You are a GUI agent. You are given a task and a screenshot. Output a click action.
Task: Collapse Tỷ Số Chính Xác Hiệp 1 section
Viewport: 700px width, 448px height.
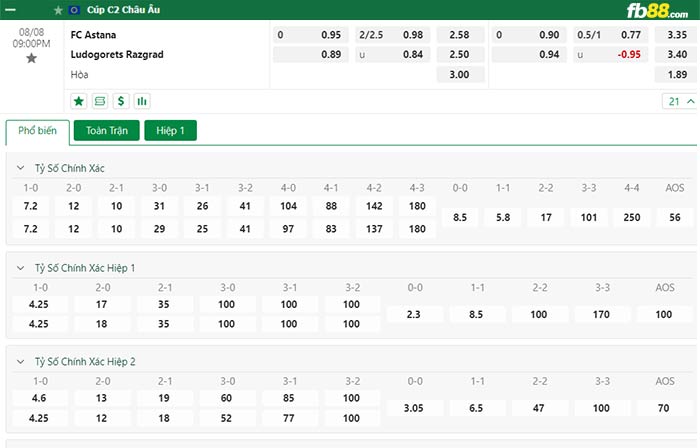coord(21,268)
